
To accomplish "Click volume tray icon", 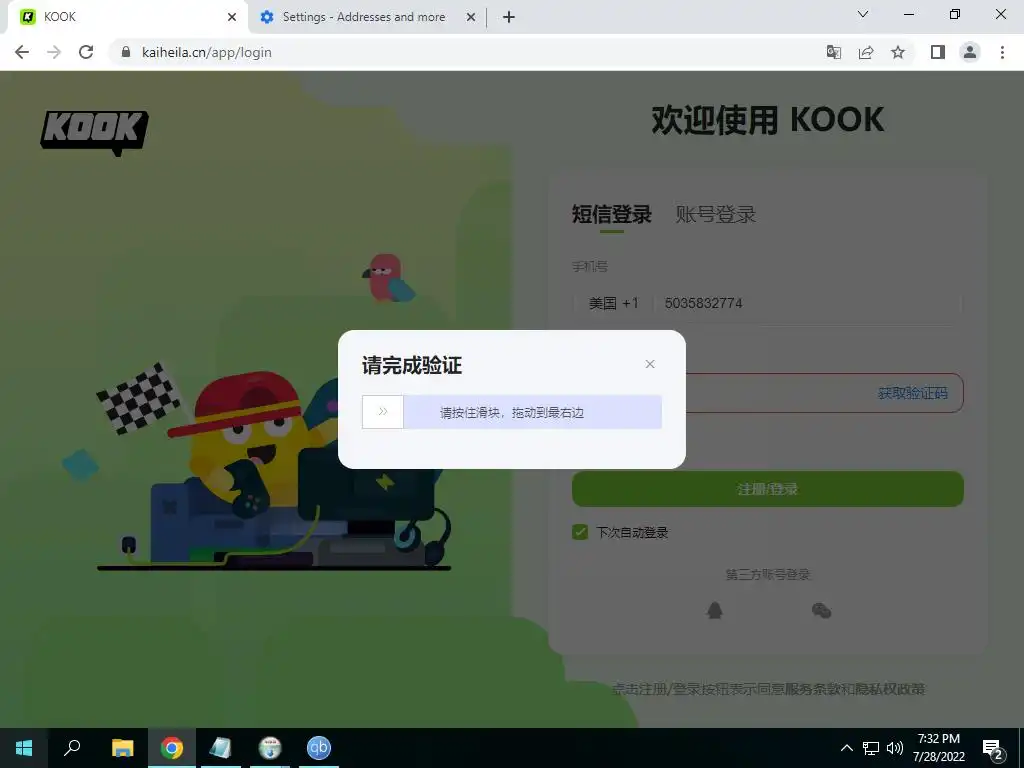I will point(895,748).
